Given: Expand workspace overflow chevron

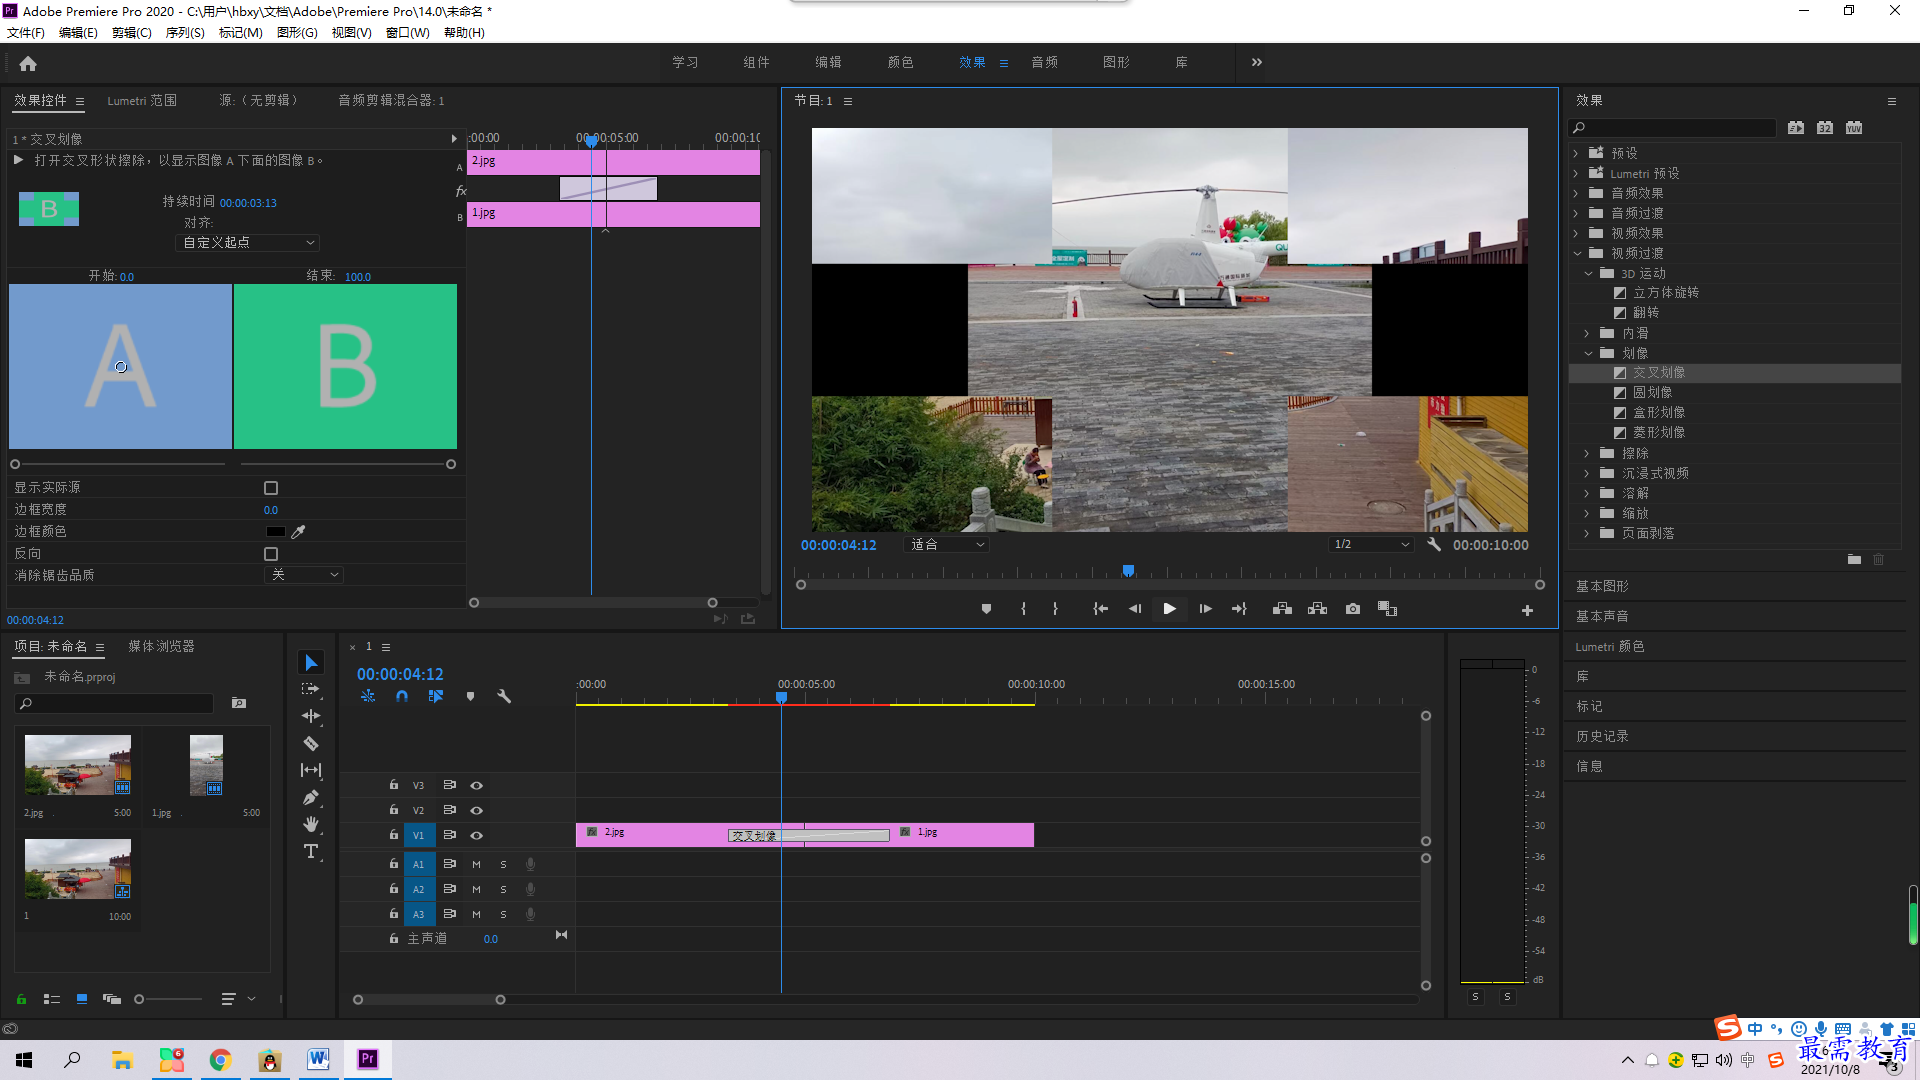Looking at the screenshot, I should tap(1257, 62).
